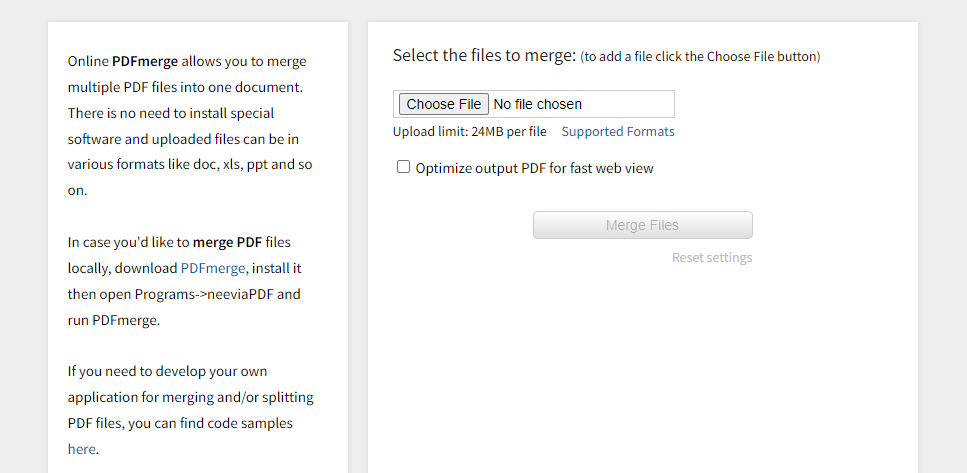967x473 pixels.
Task: Click the "(to add a file click...)" hint text
Action: tap(700, 57)
